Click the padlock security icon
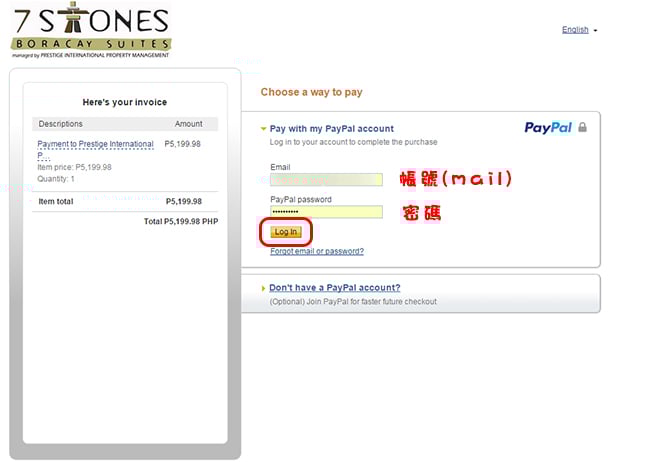 point(582,127)
